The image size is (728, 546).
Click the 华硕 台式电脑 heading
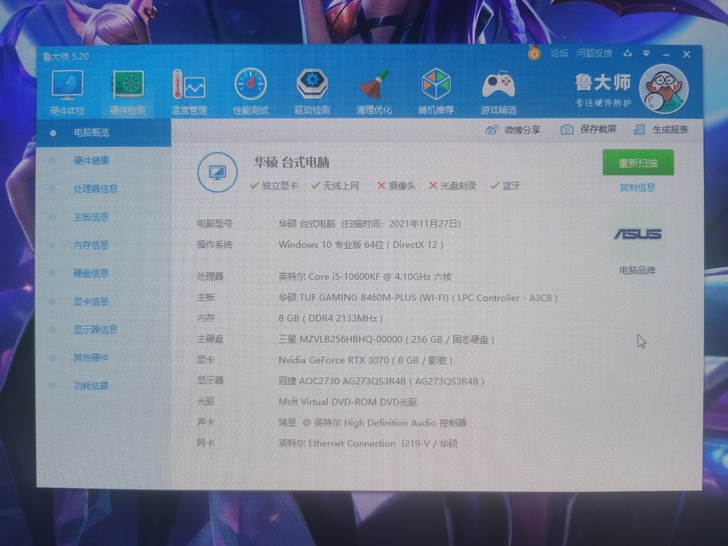[292, 162]
